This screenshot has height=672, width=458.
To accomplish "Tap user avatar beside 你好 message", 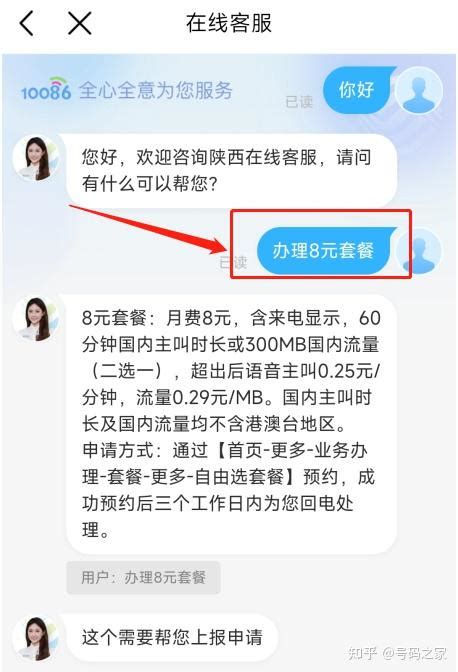I will click(x=419, y=90).
